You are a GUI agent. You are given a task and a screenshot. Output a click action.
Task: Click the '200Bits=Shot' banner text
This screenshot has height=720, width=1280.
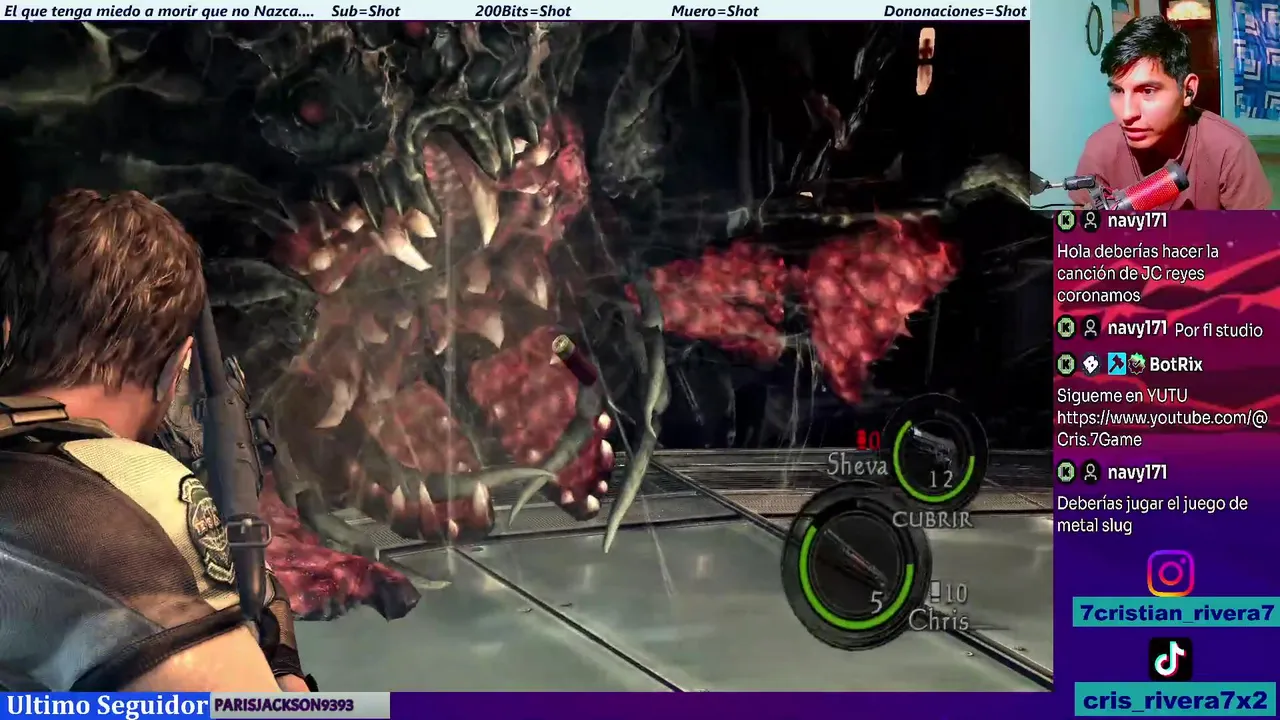click(x=522, y=11)
